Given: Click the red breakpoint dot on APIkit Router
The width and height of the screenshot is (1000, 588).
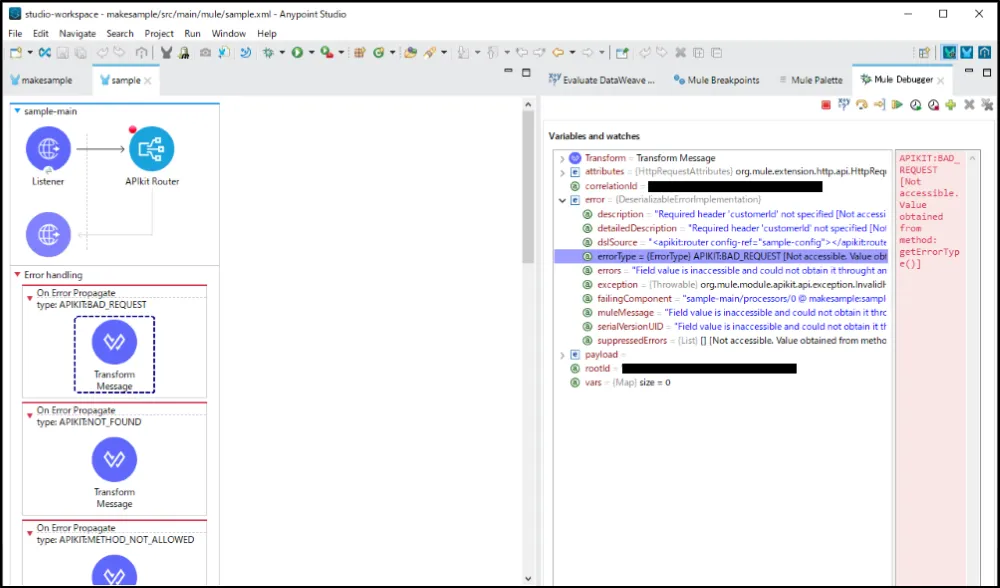Looking at the screenshot, I should (133, 129).
